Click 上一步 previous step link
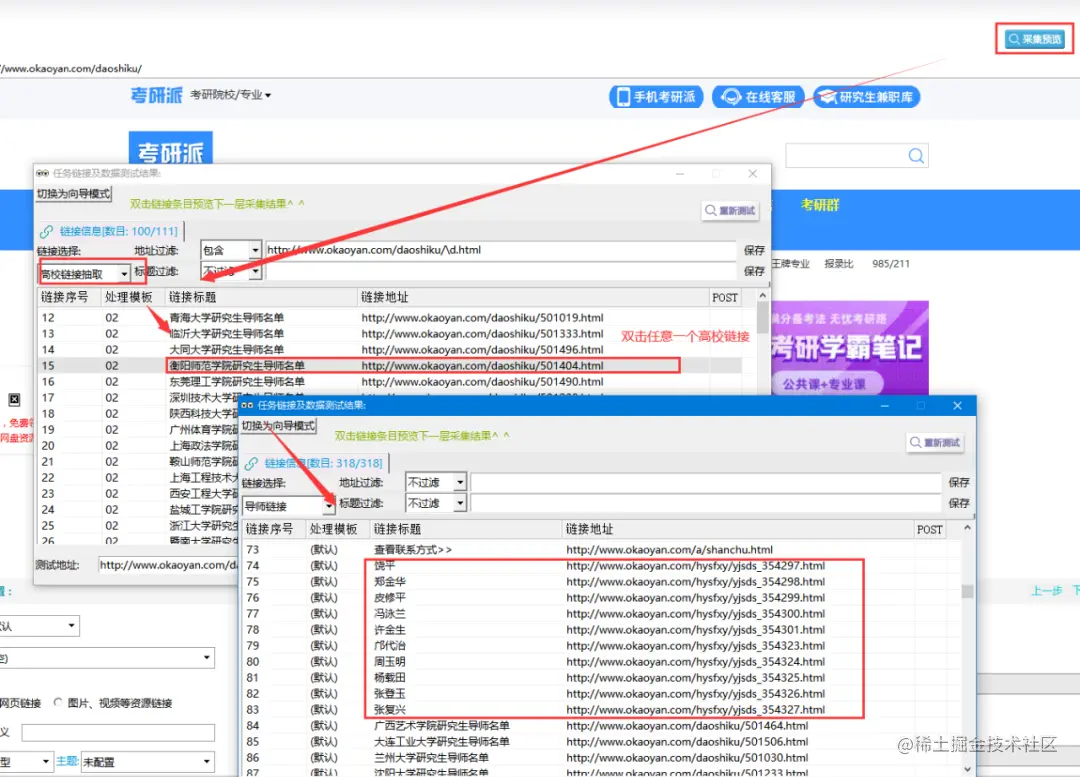Image resolution: width=1080 pixels, height=777 pixels. [1046, 591]
